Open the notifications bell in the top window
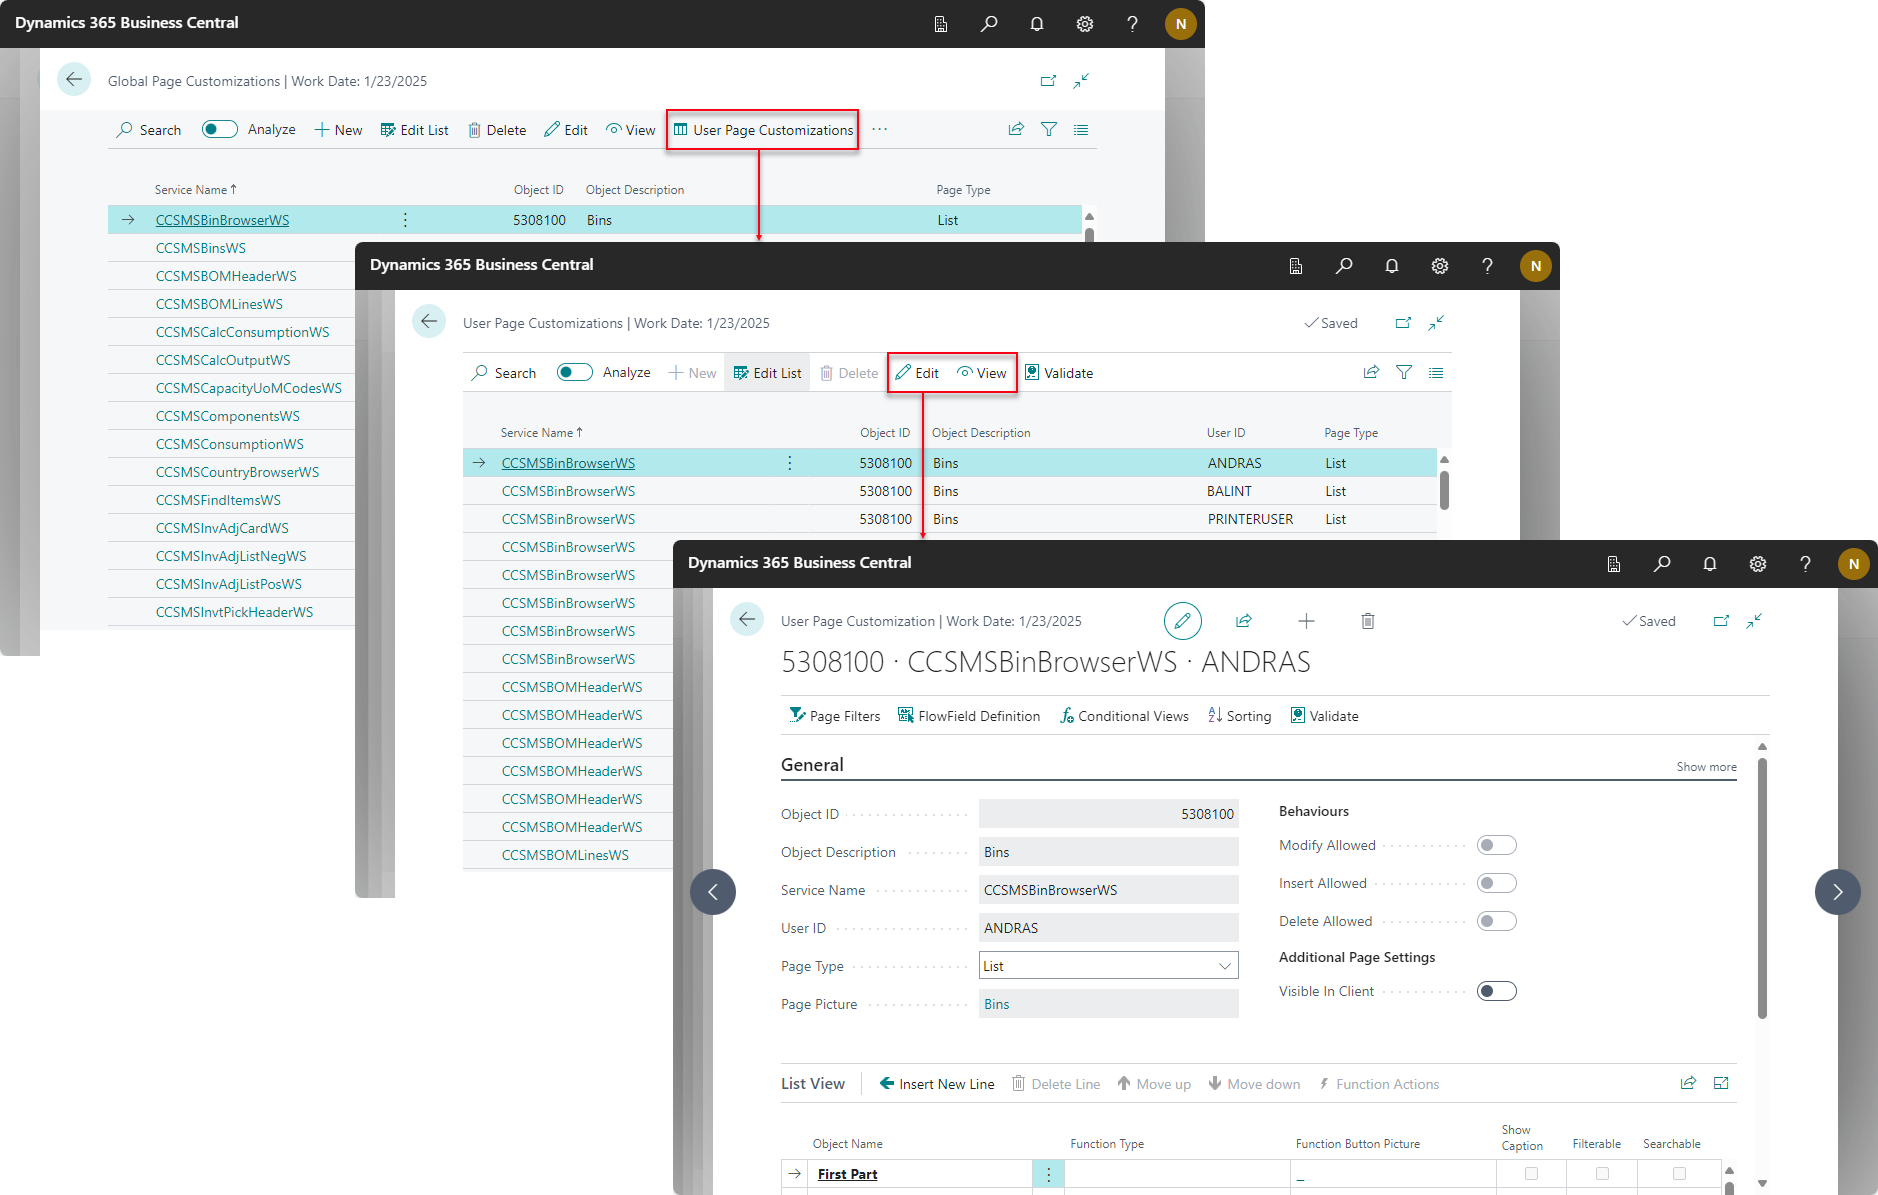Screen dimensions: 1878x1195 point(1037,23)
